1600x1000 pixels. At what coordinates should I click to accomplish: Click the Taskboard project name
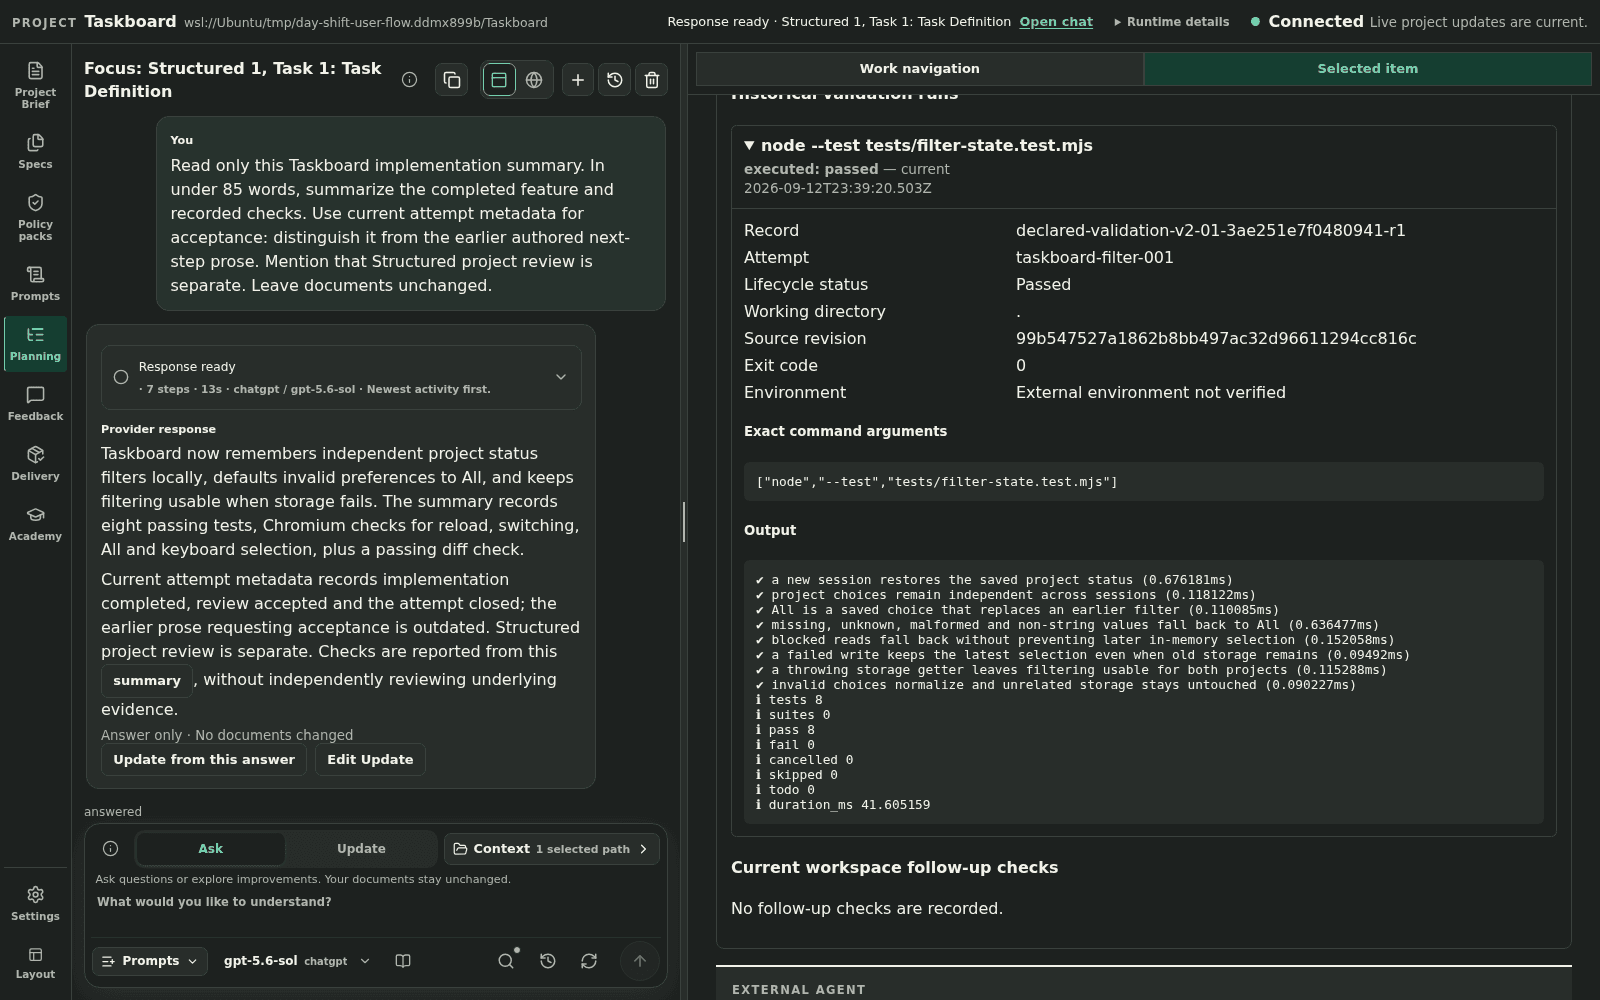click(130, 22)
